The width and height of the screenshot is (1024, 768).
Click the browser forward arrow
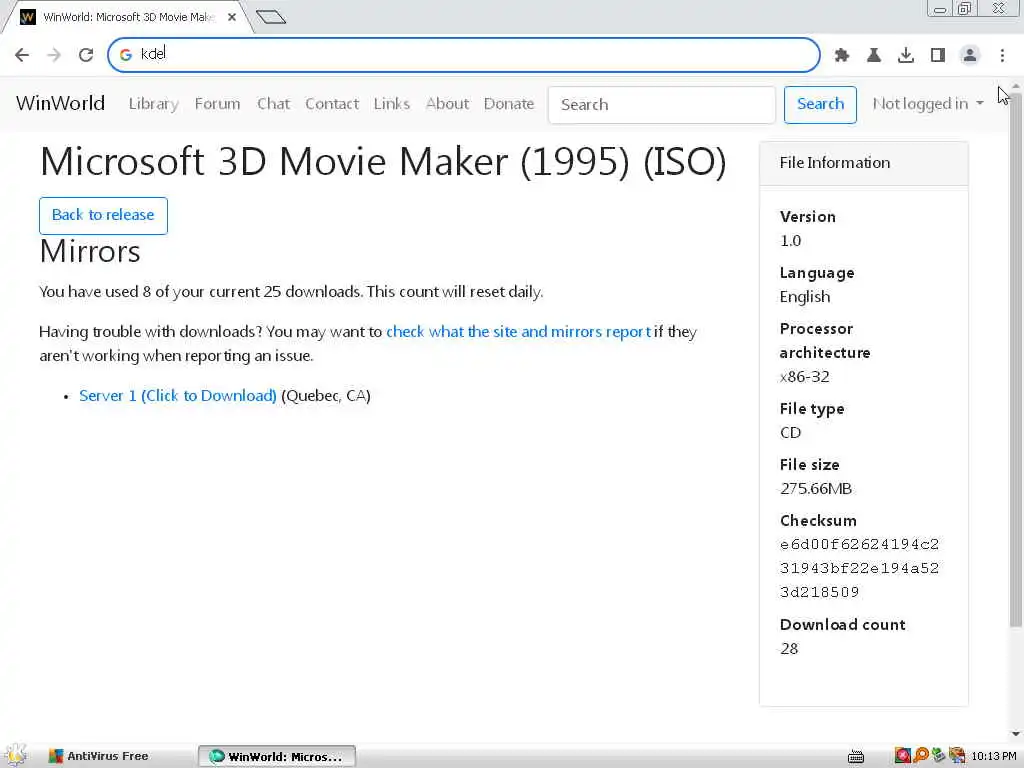[x=54, y=55]
